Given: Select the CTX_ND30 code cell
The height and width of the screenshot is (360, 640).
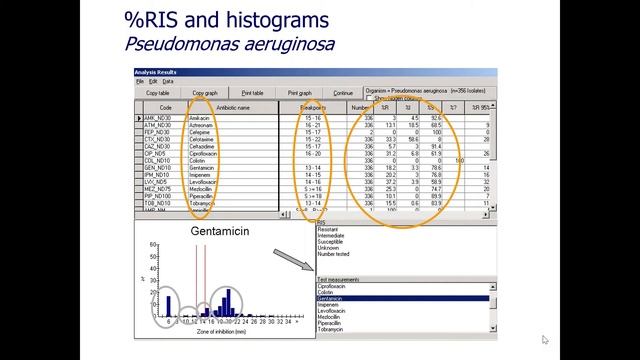Looking at the screenshot, I should (x=165, y=140).
